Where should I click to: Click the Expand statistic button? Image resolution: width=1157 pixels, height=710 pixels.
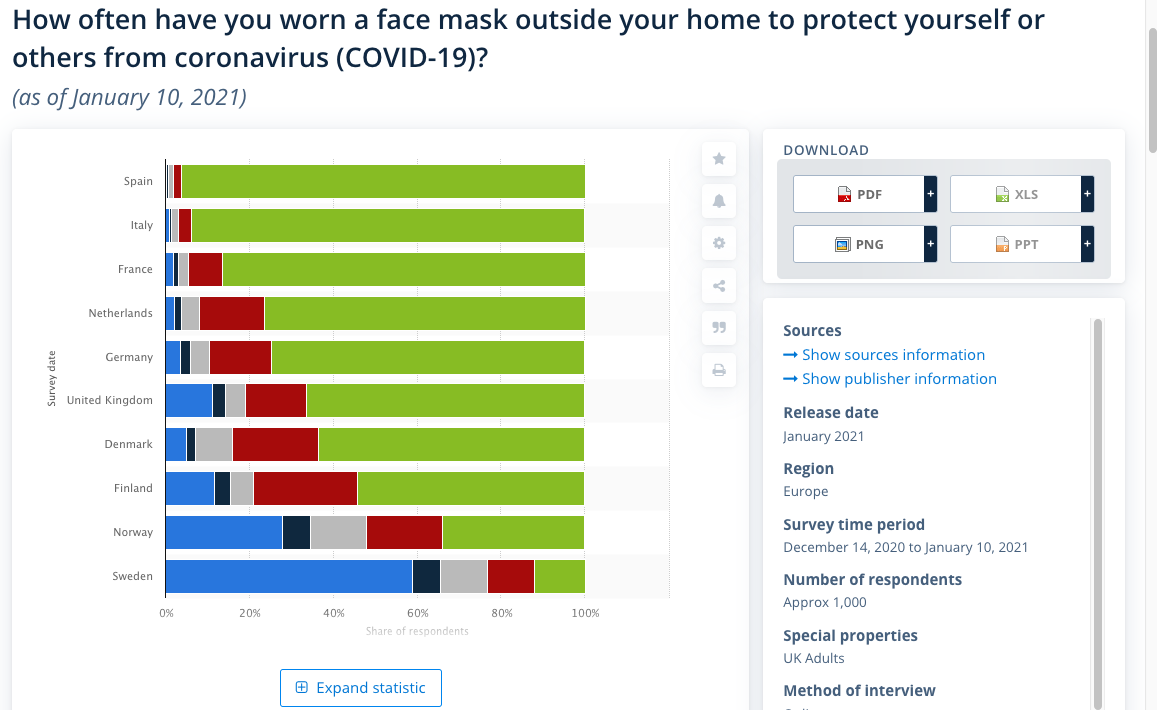pos(360,688)
